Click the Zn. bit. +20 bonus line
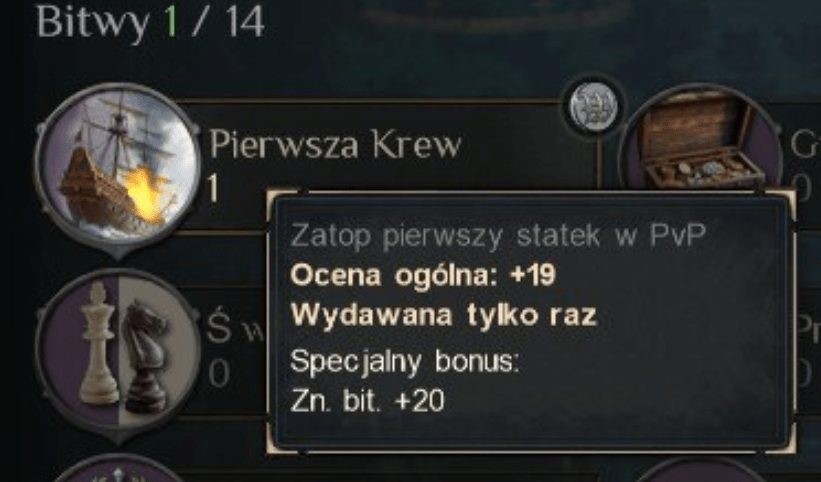Screen dimensions: 821x482 tap(368, 401)
